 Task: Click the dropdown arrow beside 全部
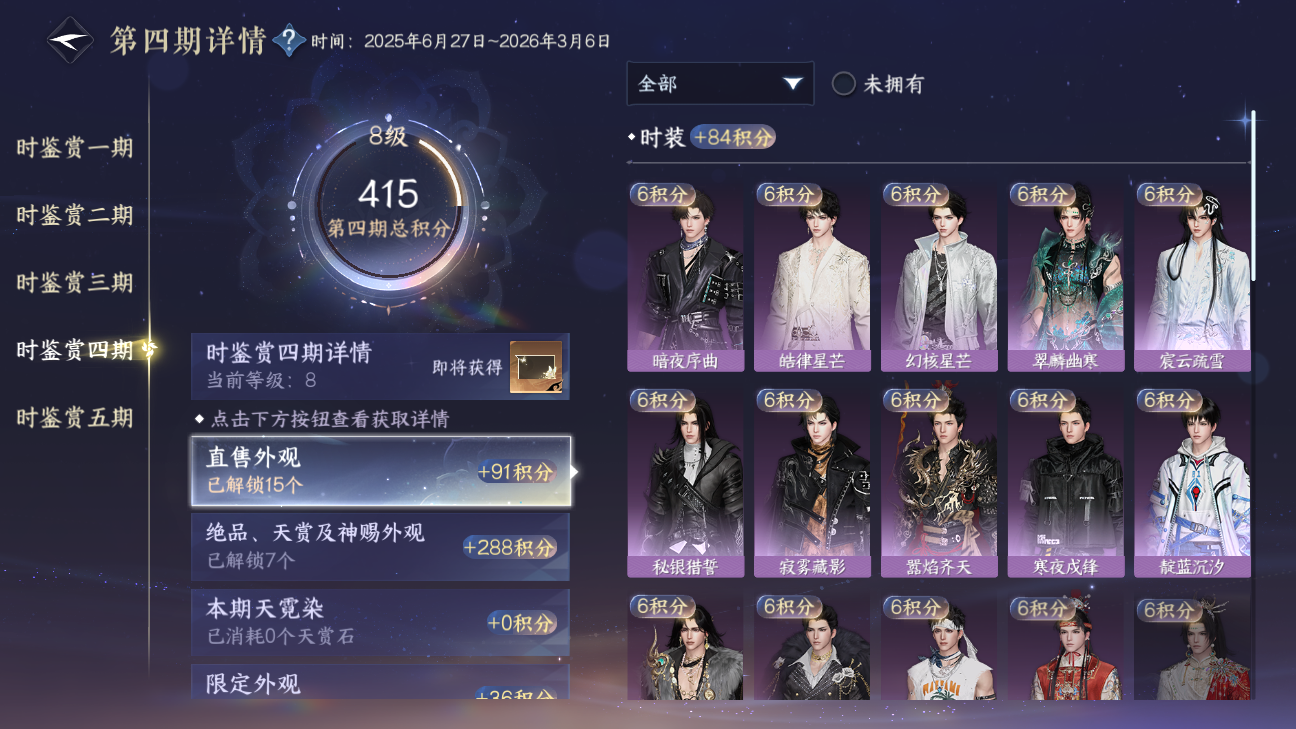(x=793, y=84)
